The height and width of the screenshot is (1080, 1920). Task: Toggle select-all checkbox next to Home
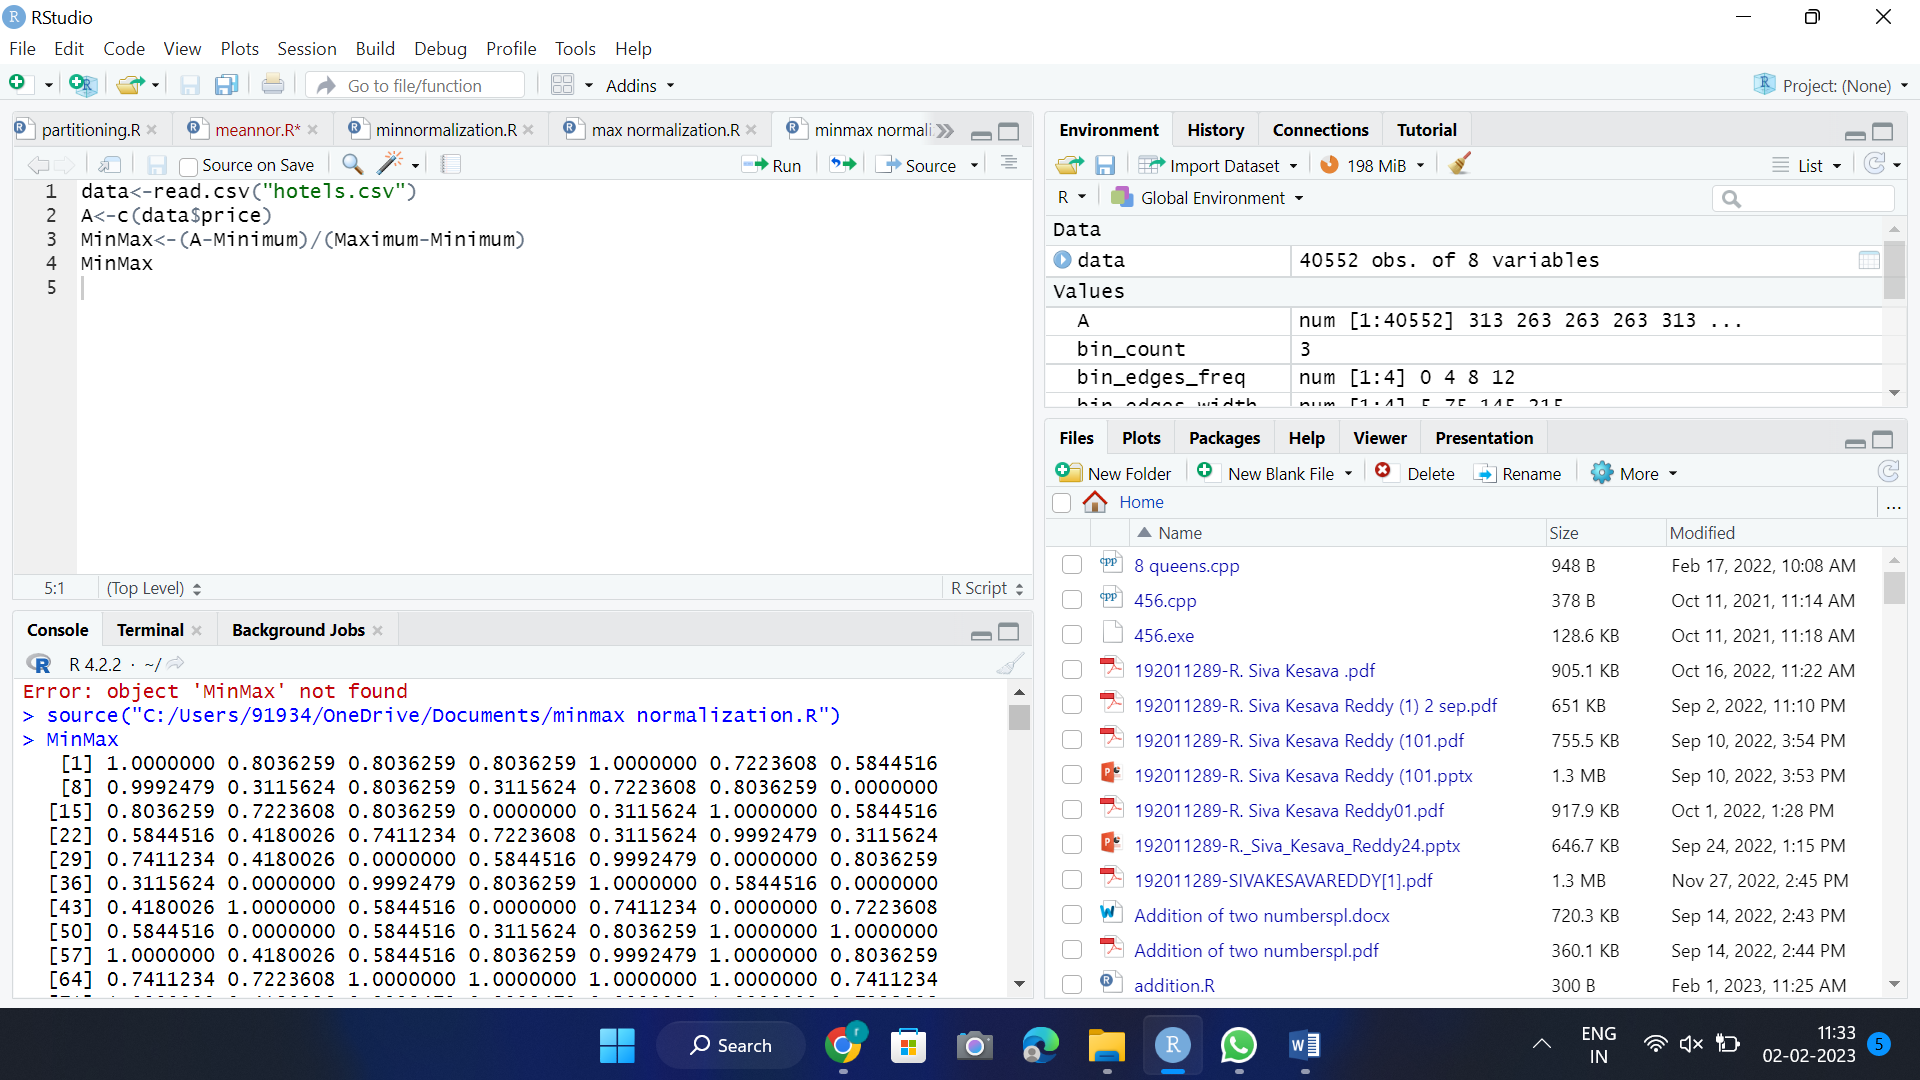click(x=1062, y=502)
